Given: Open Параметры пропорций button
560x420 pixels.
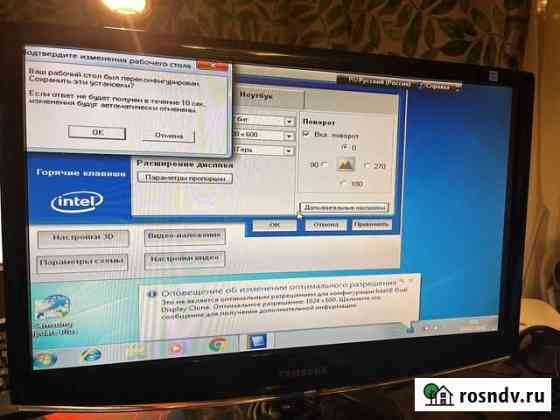Looking at the screenshot, I should (185, 178).
